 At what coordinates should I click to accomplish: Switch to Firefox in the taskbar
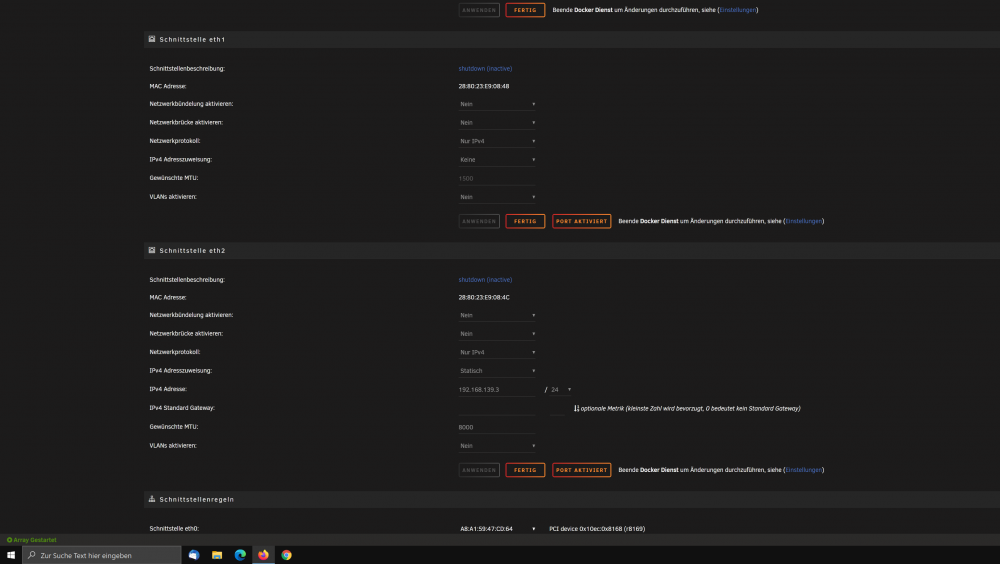(263, 555)
